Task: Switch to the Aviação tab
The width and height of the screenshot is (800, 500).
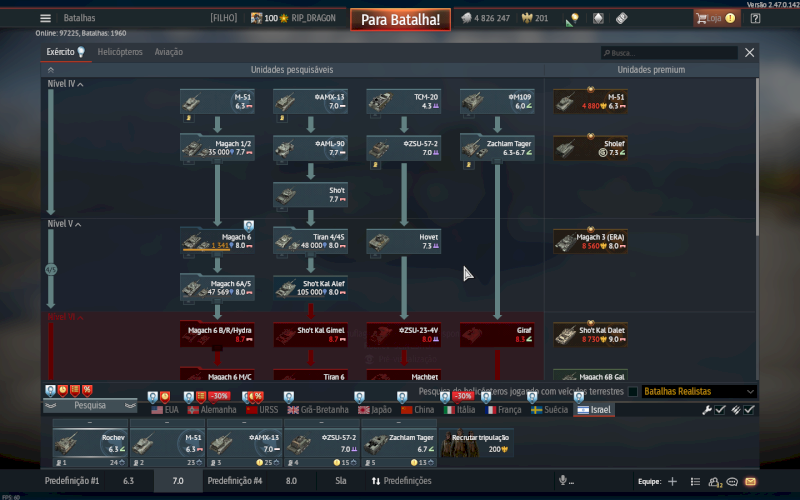Action: [168, 52]
